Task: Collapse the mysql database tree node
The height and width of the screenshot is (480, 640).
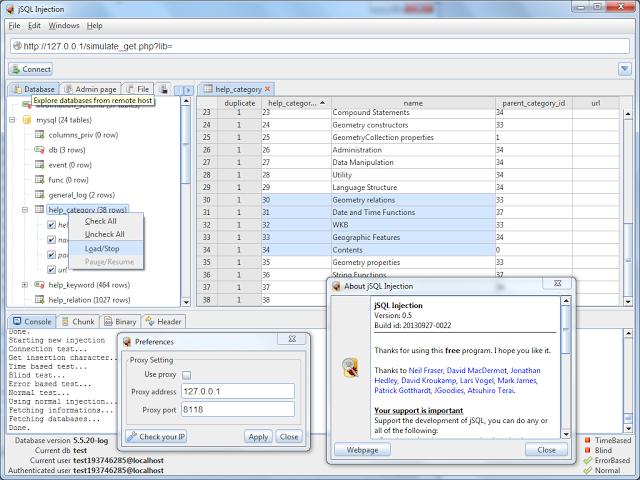Action: [x=11, y=119]
